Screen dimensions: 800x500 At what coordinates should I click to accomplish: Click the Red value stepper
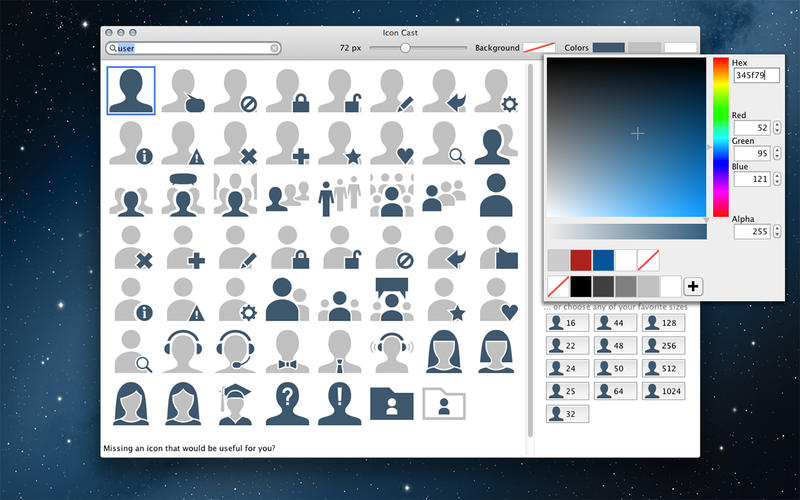(777, 128)
